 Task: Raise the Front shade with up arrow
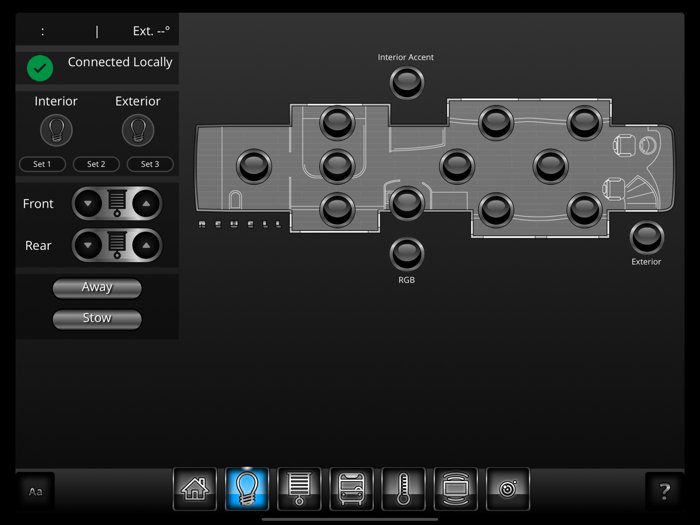(x=146, y=204)
